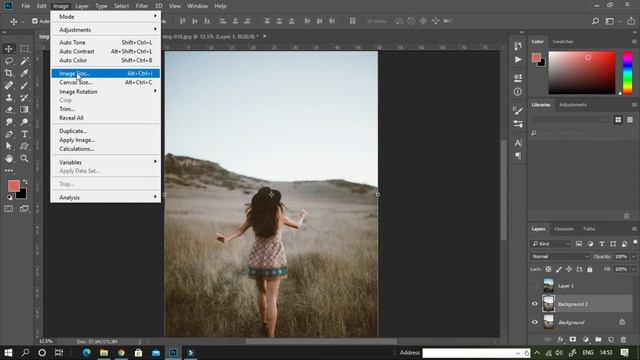Select the Horizontal Type tool
The width and height of the screenshot is (640, 360).
pyautogui.click(x=24, y=134)
